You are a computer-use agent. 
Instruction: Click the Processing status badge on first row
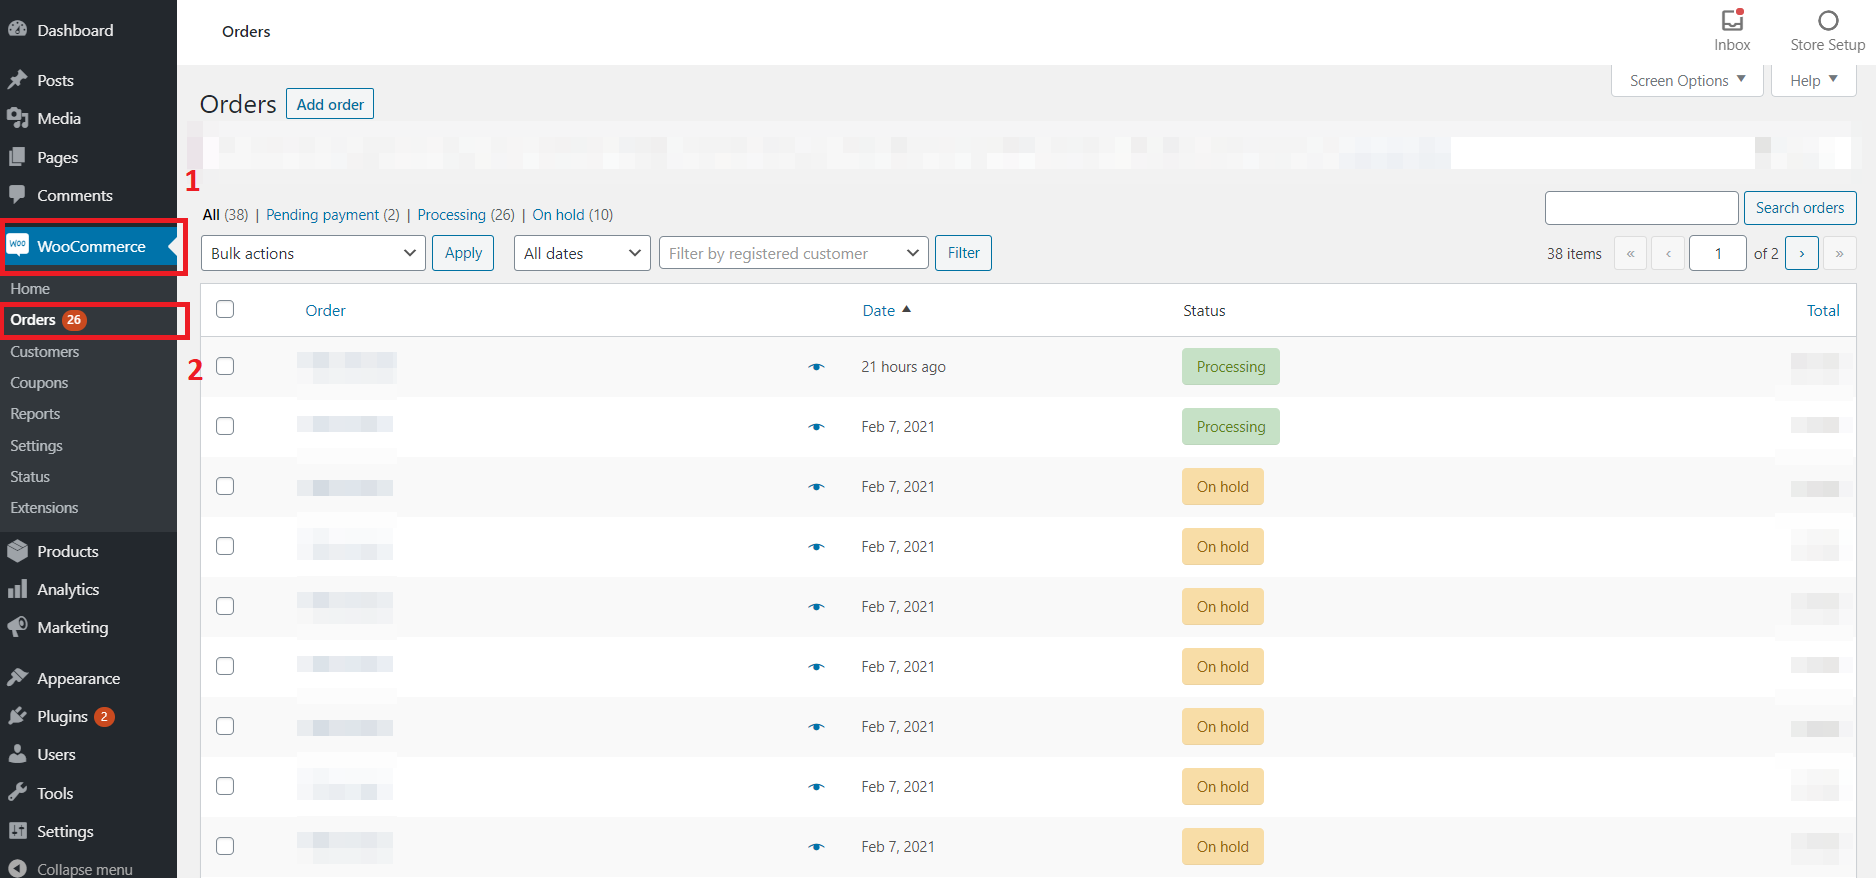1231,367
